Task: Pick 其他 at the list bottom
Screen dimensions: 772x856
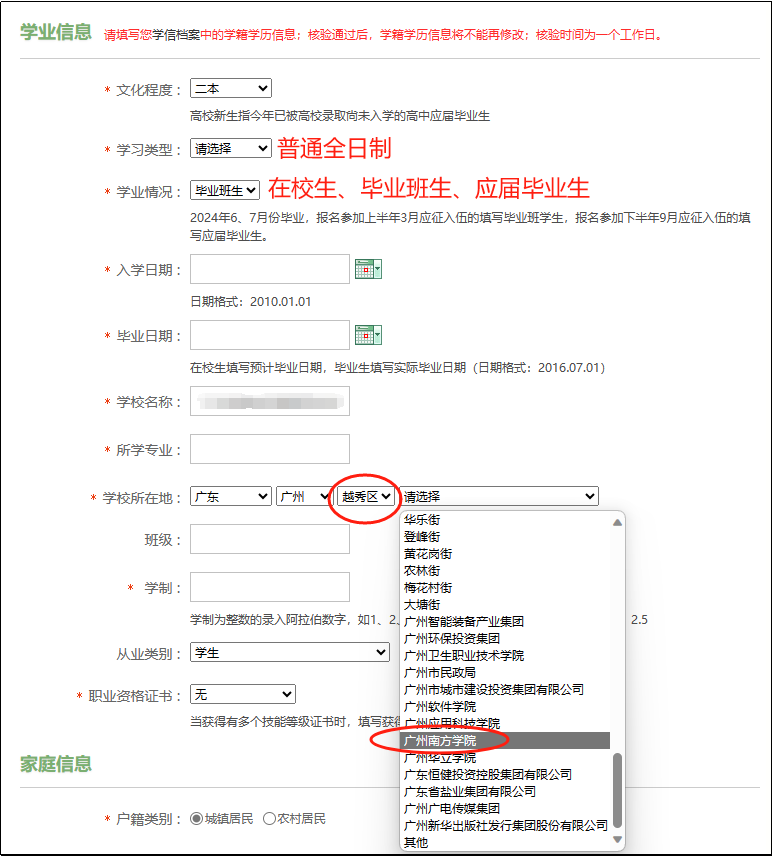Action: coord(415,842)
